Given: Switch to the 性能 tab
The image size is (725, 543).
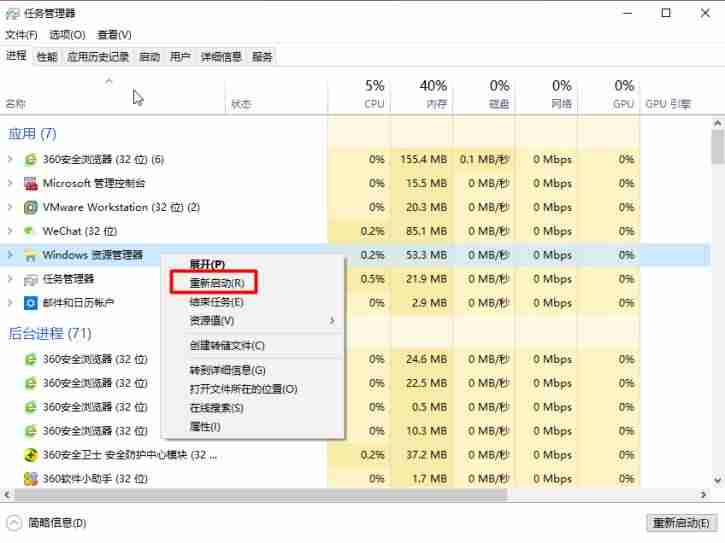Looking at the screenshot, I should [x=47, y=57].
